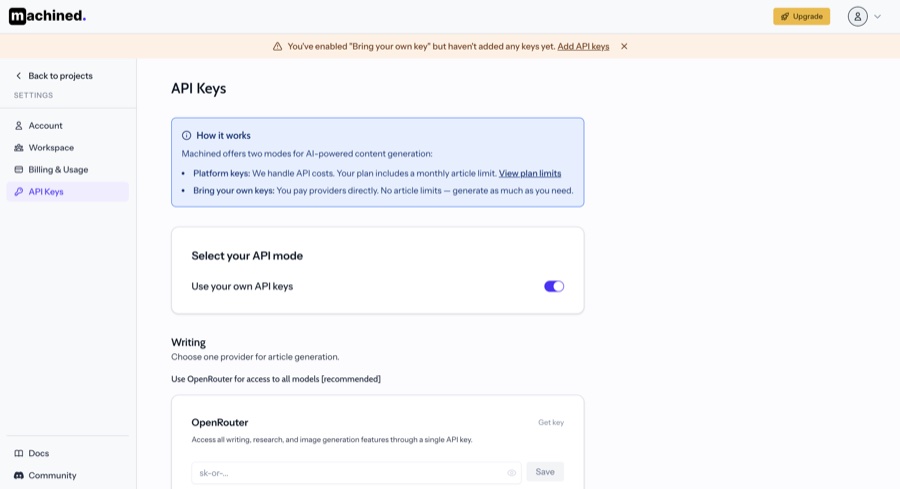Focus the OpenRouter API key input field
The height and width of the screenshot is (489, 900).
(350, 472)
